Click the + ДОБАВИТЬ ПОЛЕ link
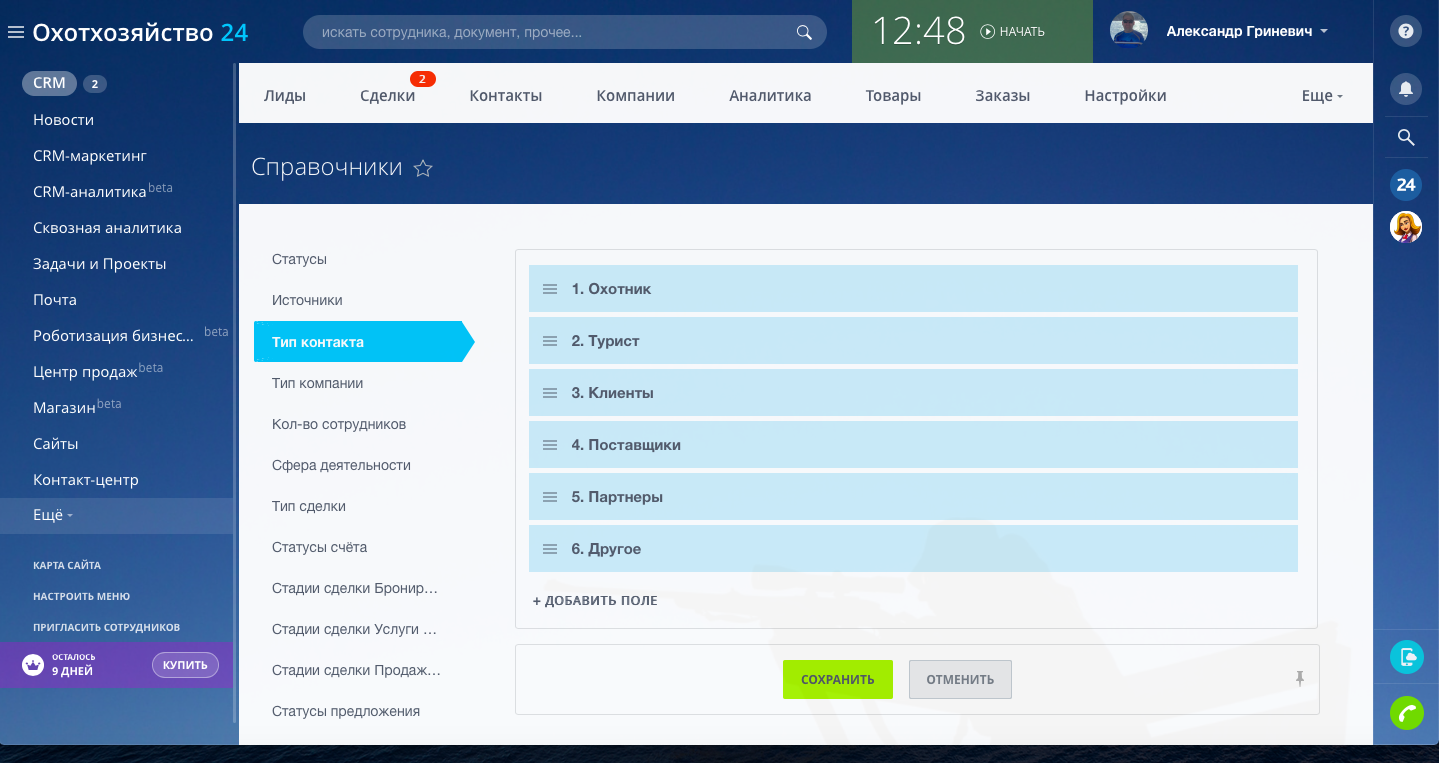Image resolution: width=1439 pixels, height=763 pixels. pos(595,601)
